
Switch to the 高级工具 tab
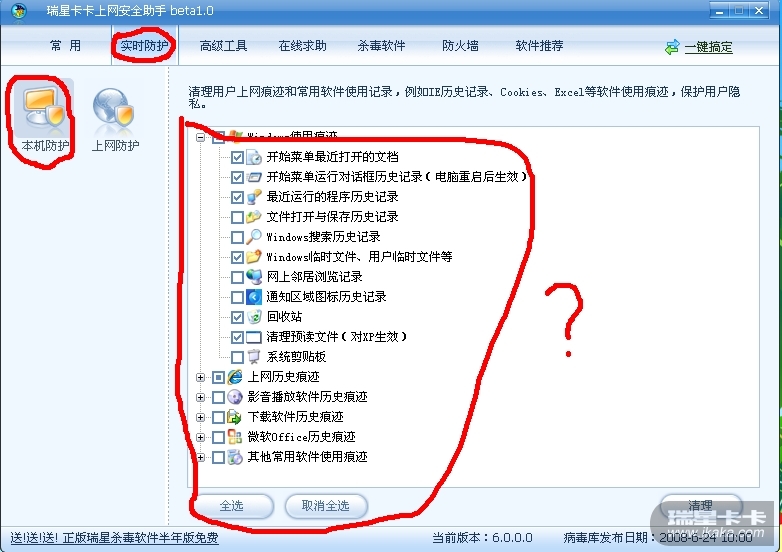point(223,46)
